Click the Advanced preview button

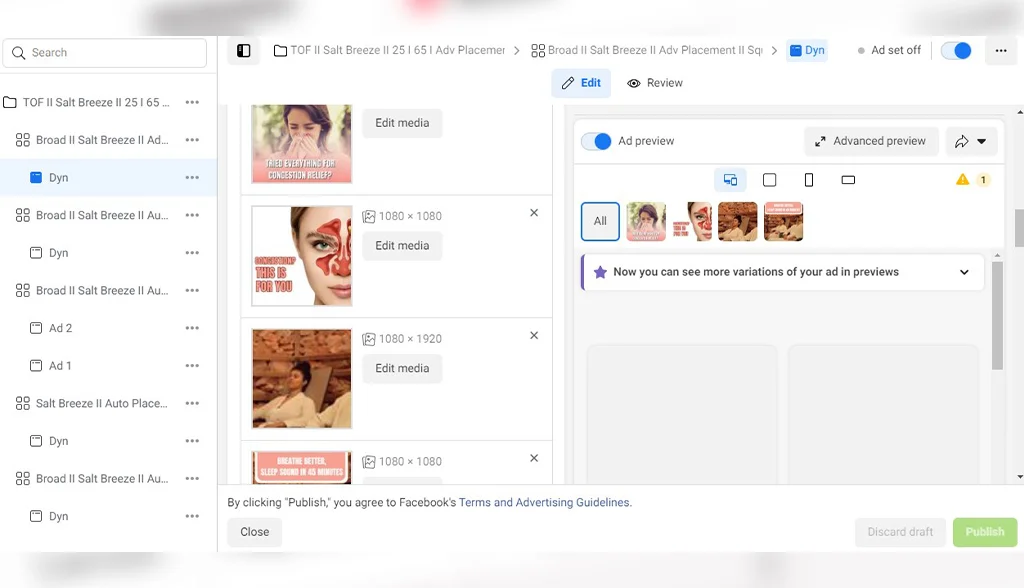pos(870,141)
